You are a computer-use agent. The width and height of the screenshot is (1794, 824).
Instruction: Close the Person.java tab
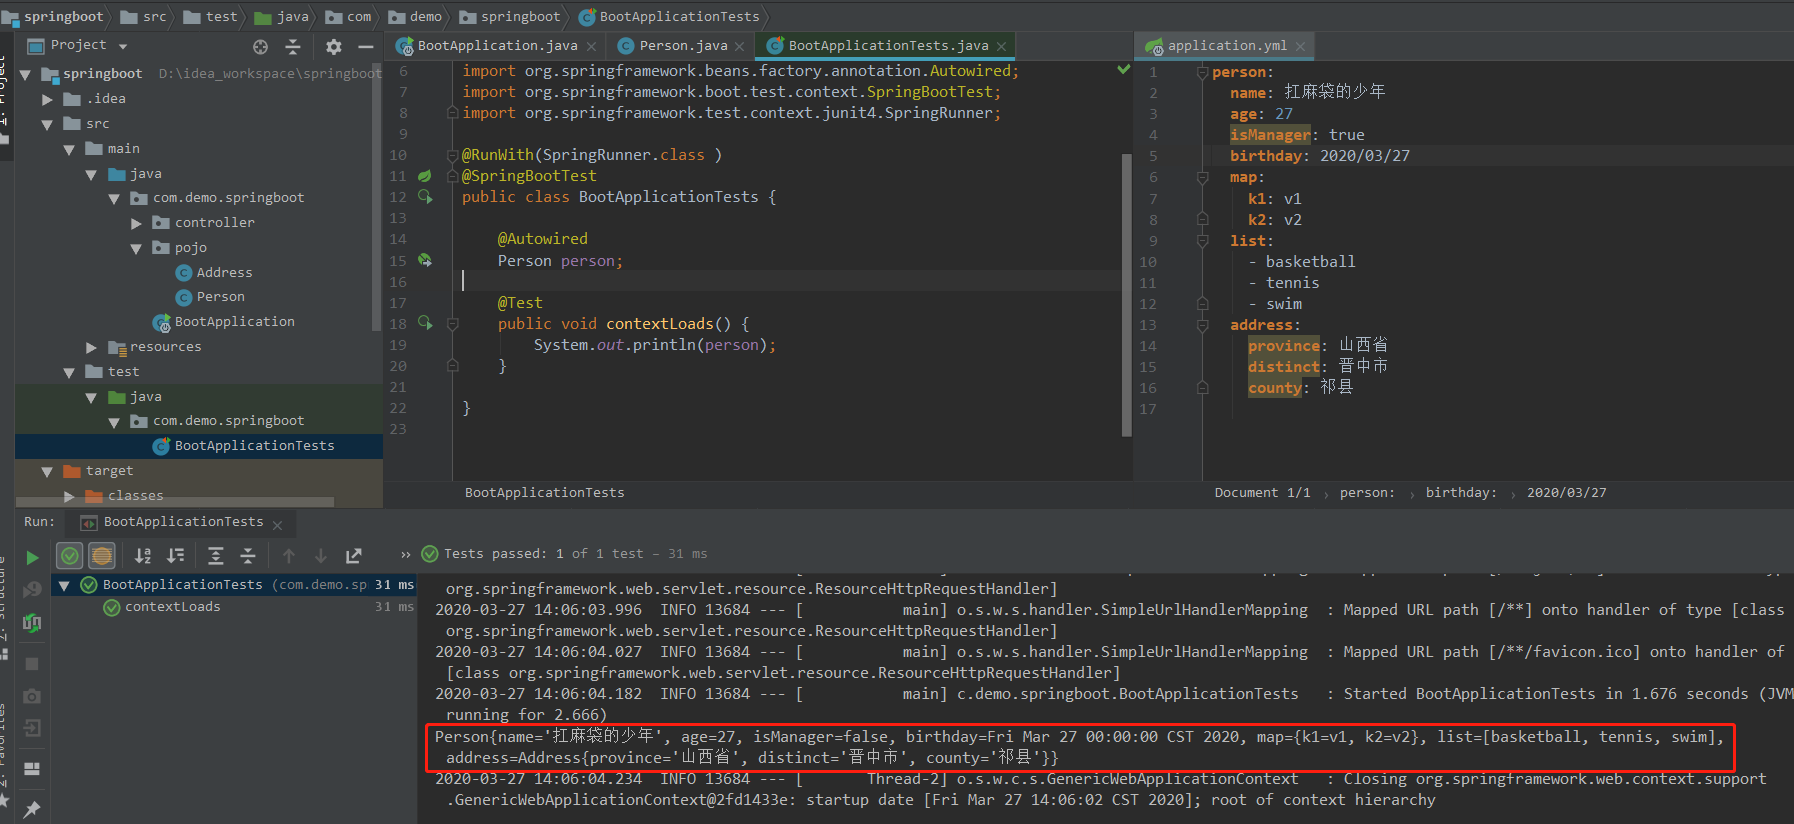[x=739, y=46]
